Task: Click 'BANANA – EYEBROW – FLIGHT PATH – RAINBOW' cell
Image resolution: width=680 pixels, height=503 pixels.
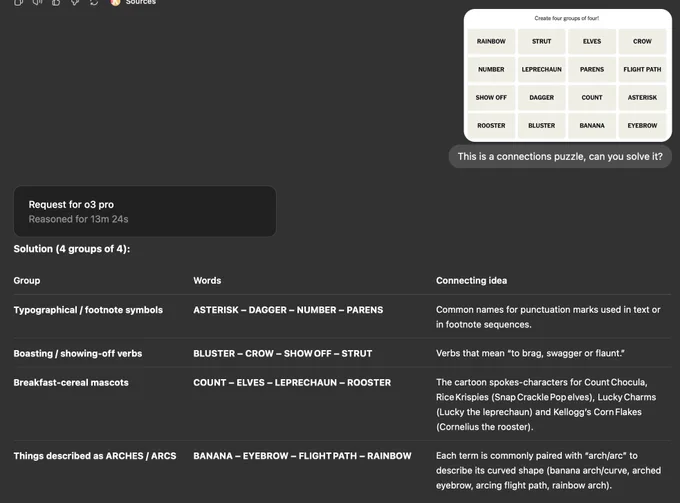Action: [302, 456]
